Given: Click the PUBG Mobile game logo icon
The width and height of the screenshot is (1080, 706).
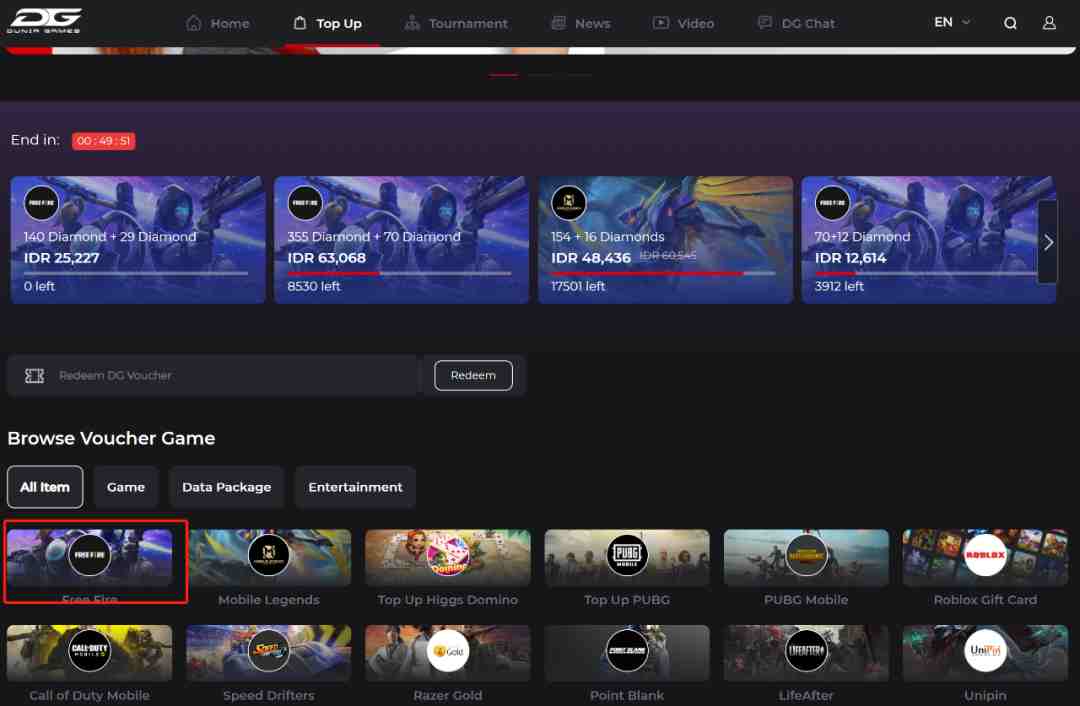Looking at the screenshot, I should (806, 554).
